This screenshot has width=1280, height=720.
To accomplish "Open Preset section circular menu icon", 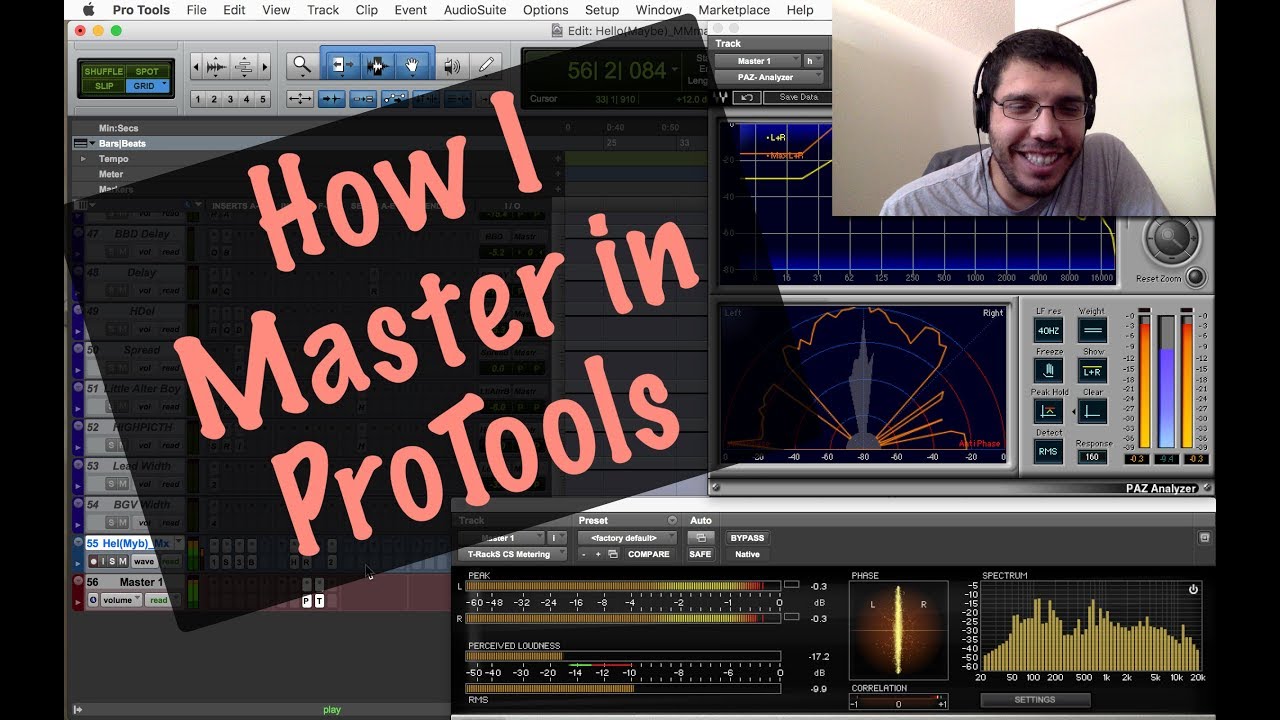I will point(672,520).
